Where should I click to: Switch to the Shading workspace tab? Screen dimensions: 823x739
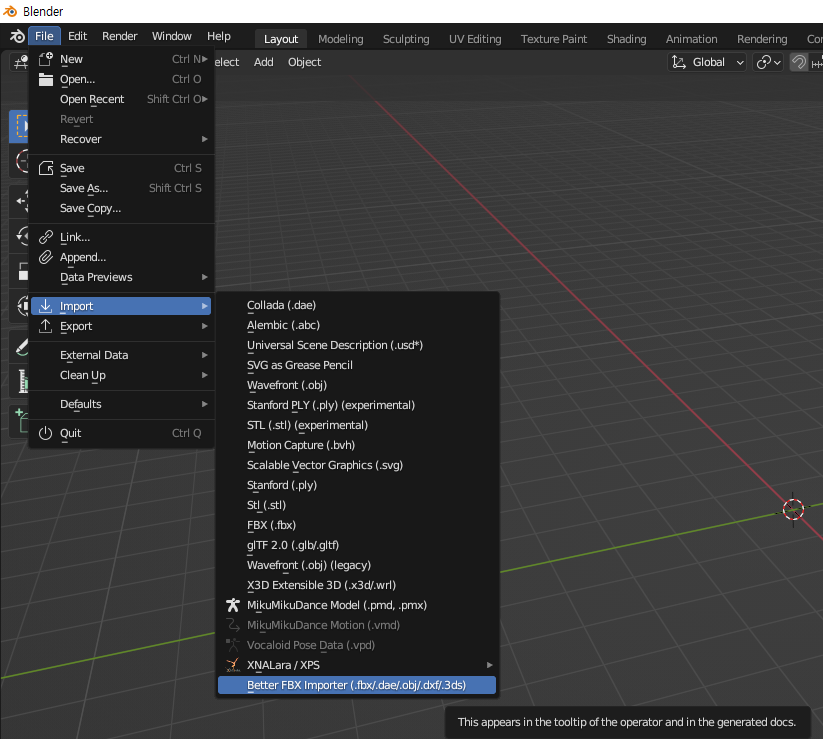[627, 39]
